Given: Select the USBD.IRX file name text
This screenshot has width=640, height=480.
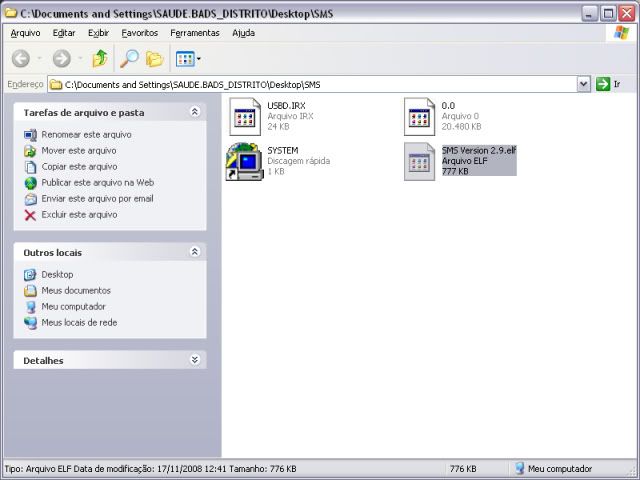Looking at the screenshot, I should [x=286, y=106].
